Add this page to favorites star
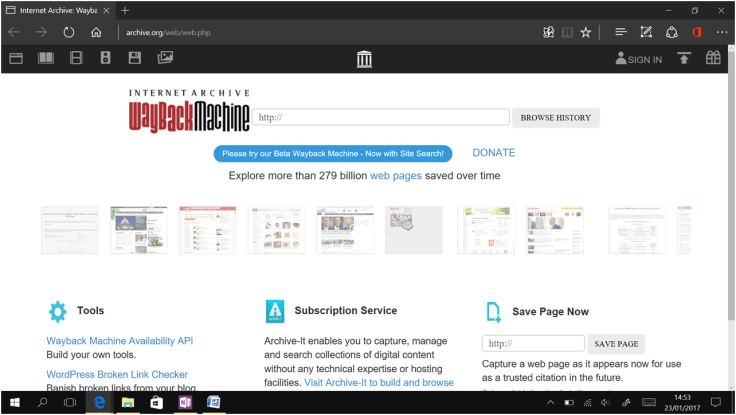 point(586,32)
